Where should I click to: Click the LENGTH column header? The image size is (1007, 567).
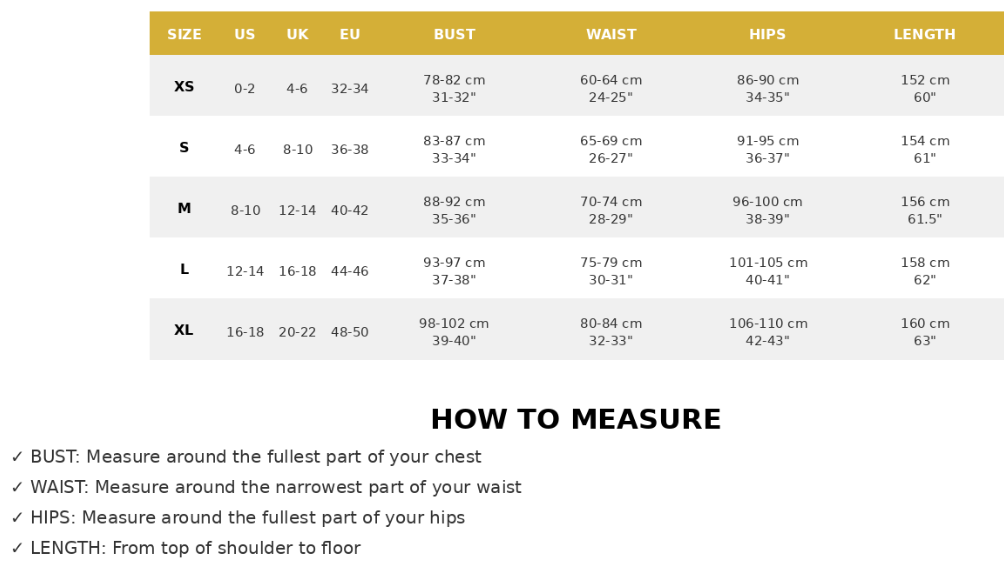(924, 34)
